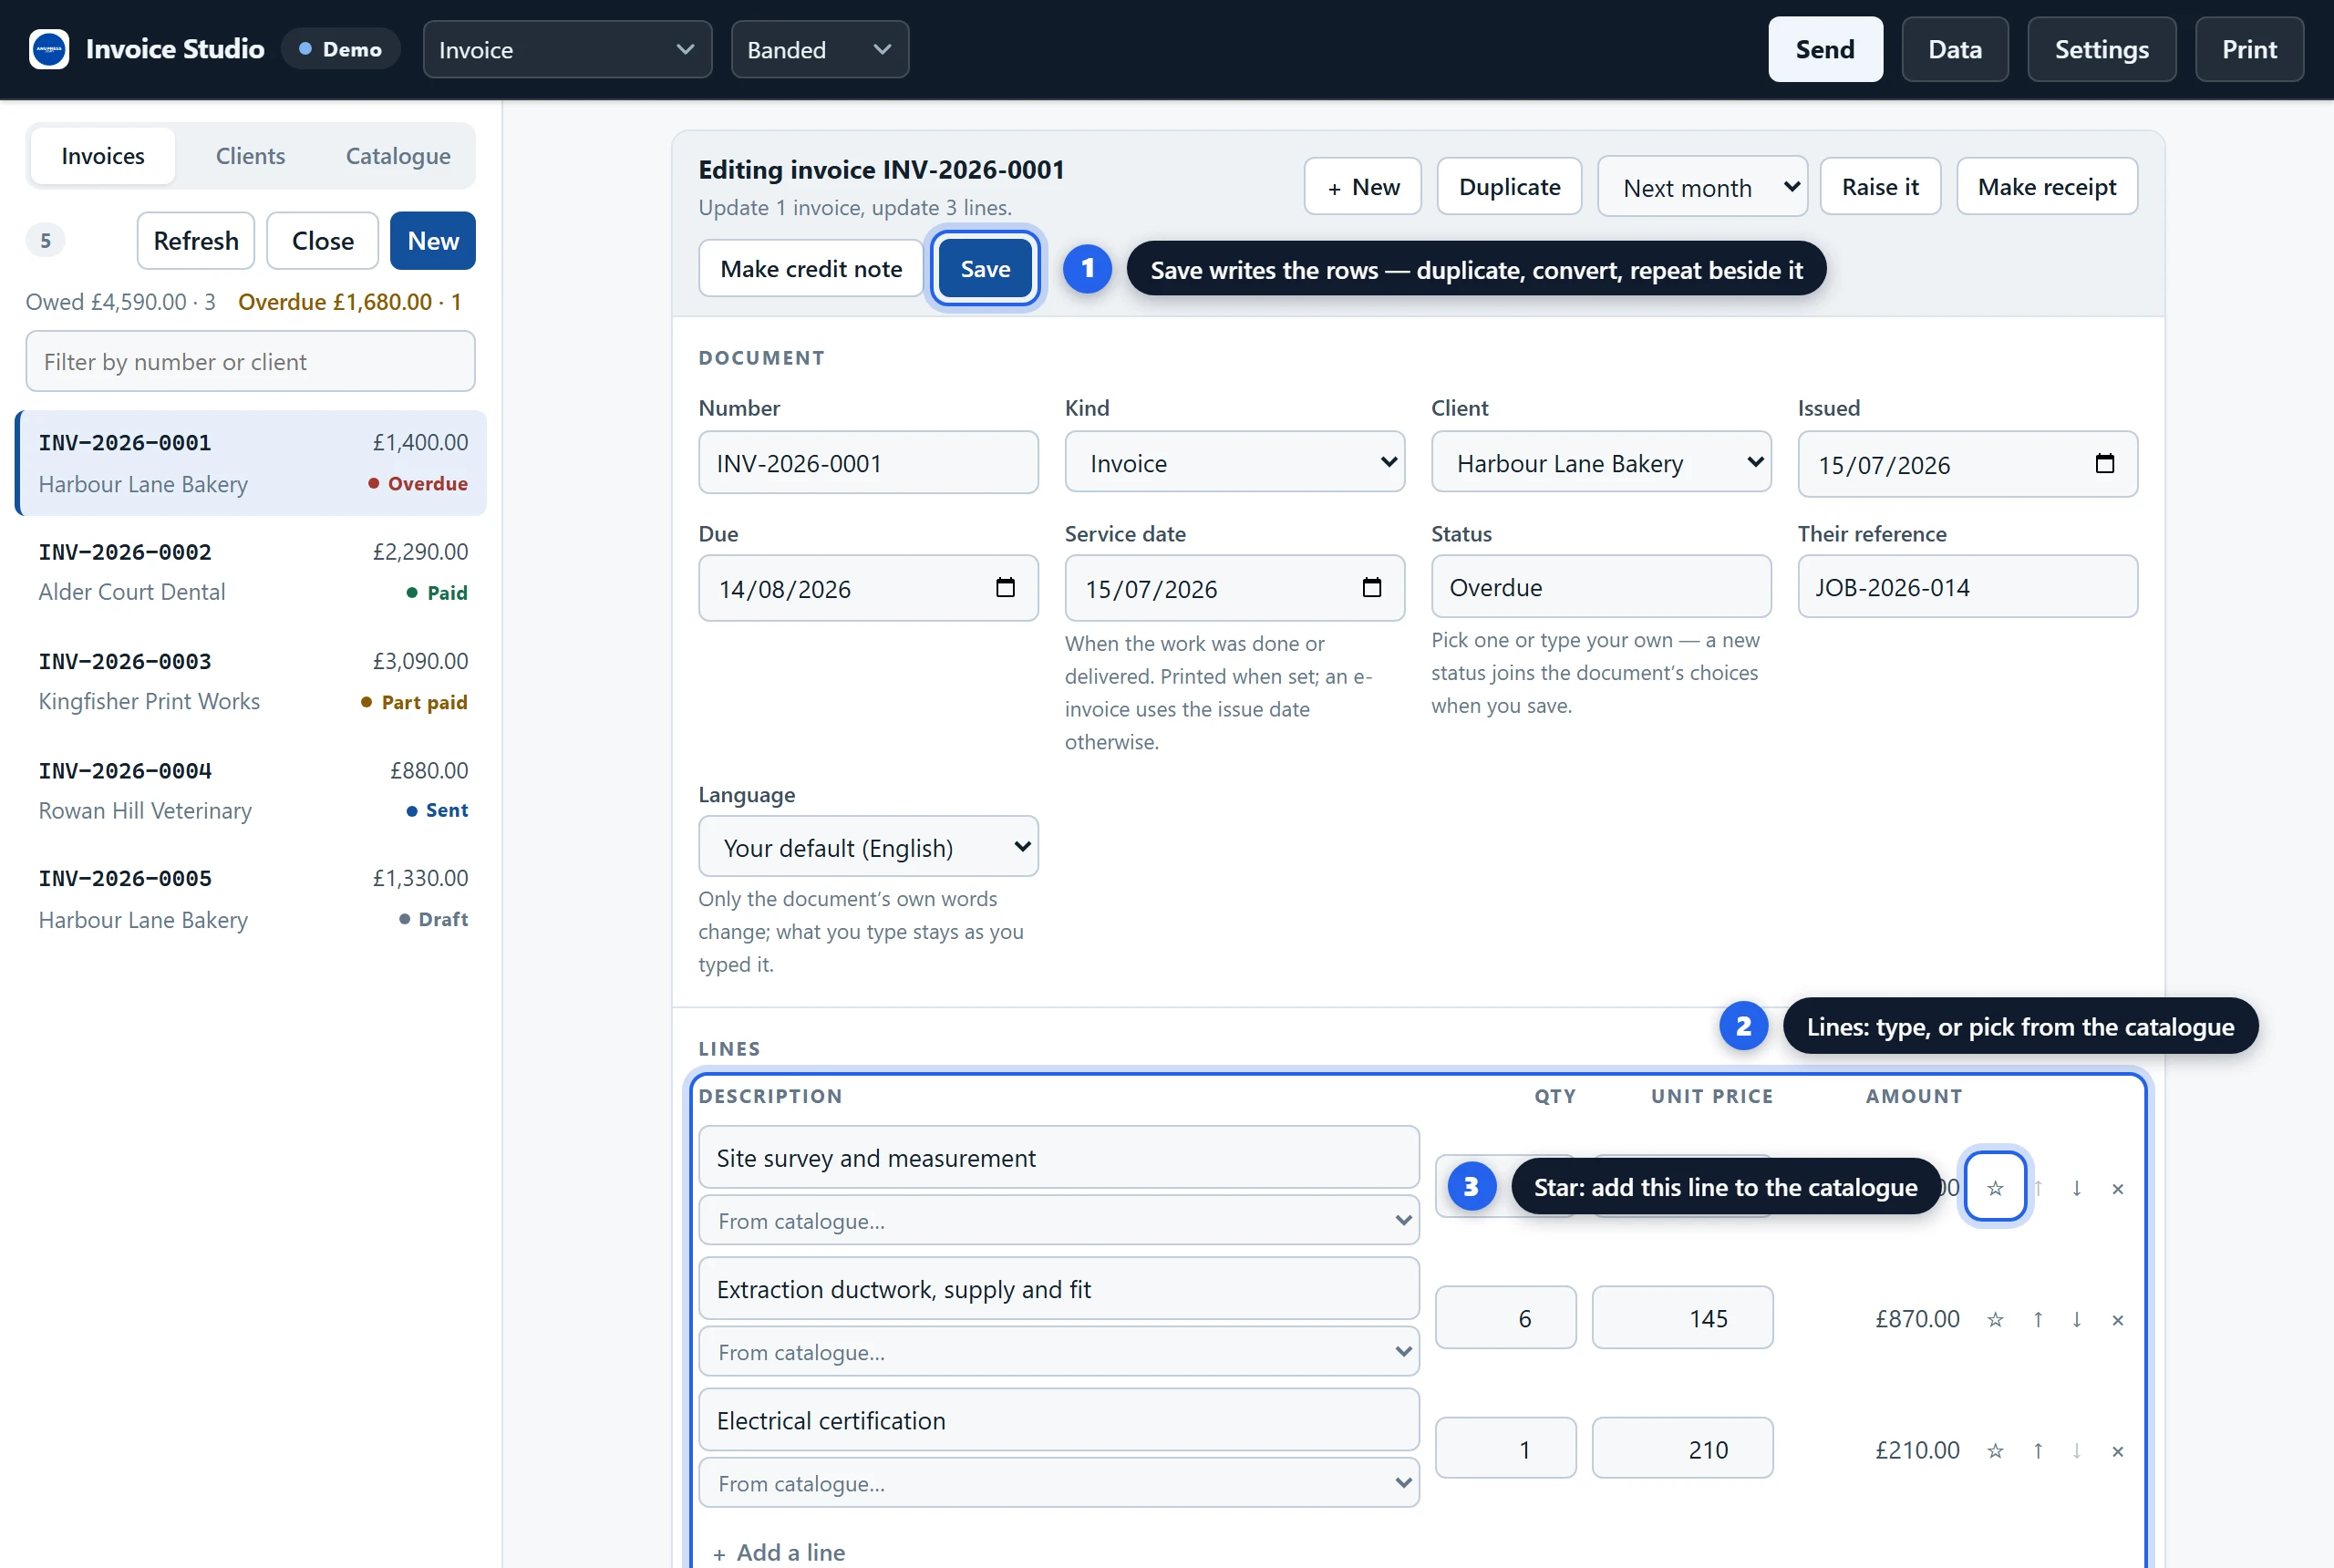Move Electrical certification line up
Viewport: 2334px width, 1568px height.
pyautogui.click(x=2037, y=1449)
